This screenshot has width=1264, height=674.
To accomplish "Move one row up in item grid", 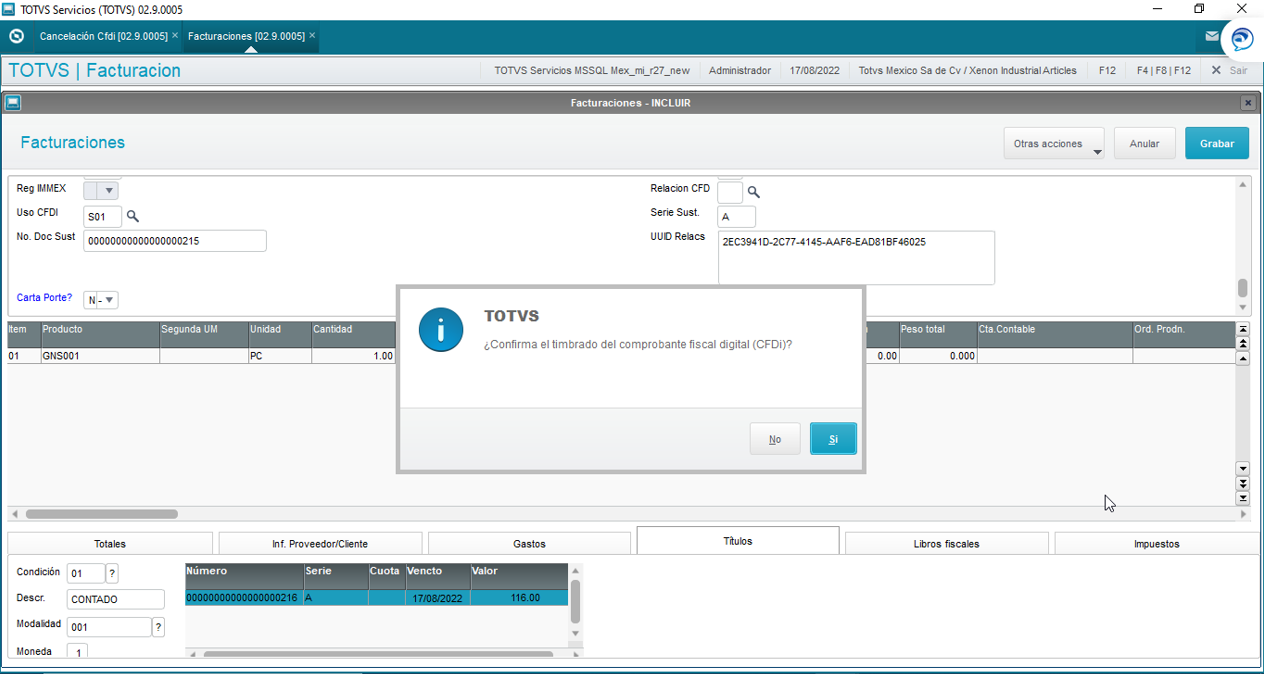I will tap(1243, 357).
